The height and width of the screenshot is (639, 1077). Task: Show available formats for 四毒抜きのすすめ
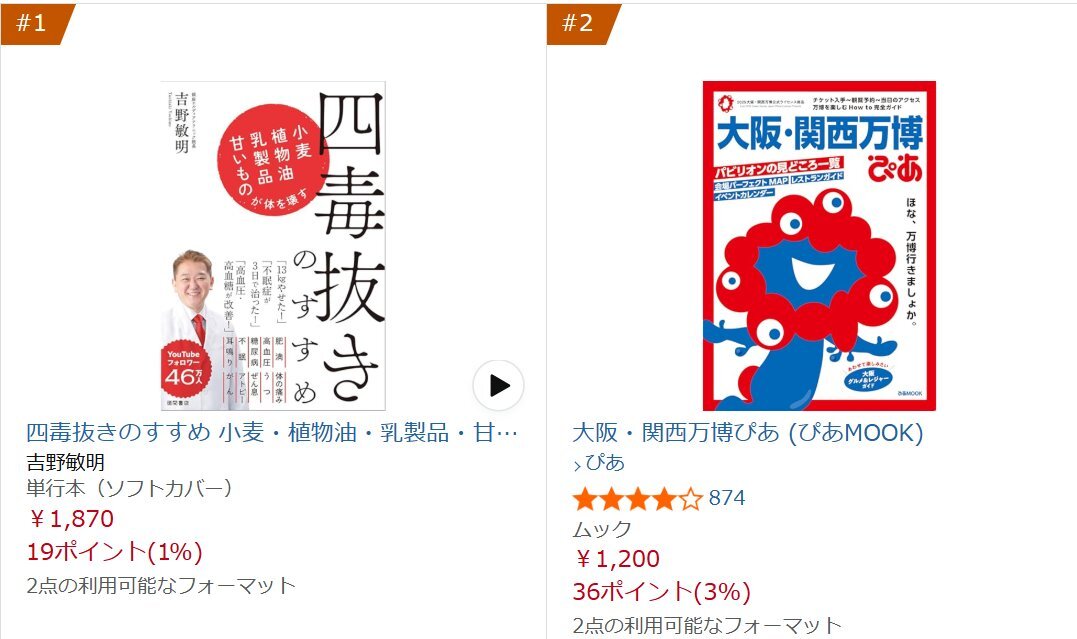tap(161, 585)
